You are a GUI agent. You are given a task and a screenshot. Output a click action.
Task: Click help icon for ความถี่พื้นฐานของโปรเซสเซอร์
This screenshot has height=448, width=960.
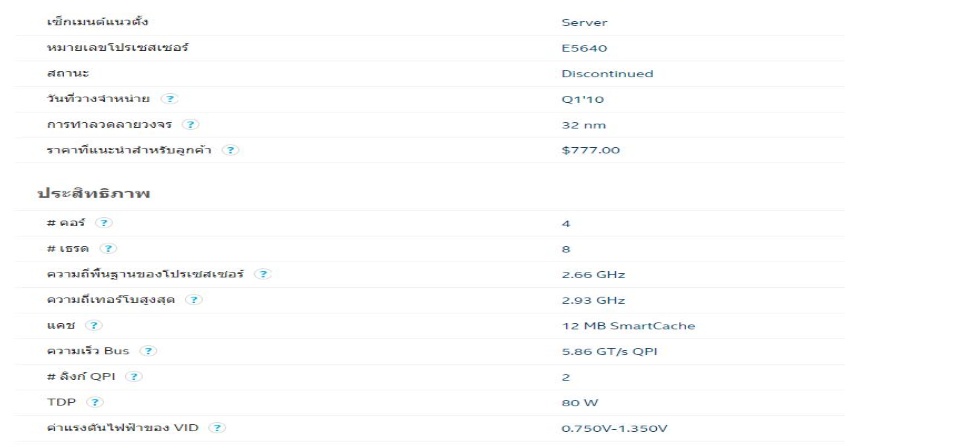tap(263, 274)
